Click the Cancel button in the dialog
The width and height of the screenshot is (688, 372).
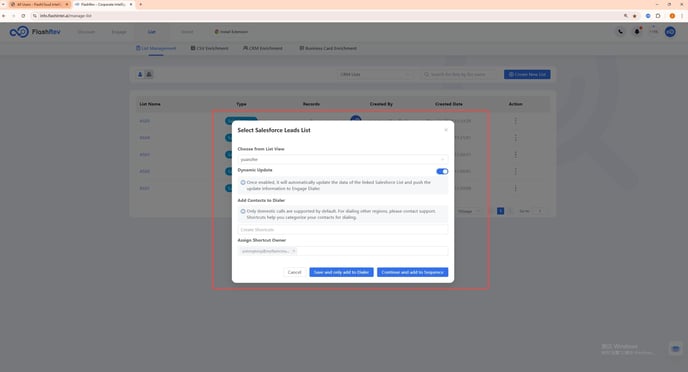[x=294, y=272]
